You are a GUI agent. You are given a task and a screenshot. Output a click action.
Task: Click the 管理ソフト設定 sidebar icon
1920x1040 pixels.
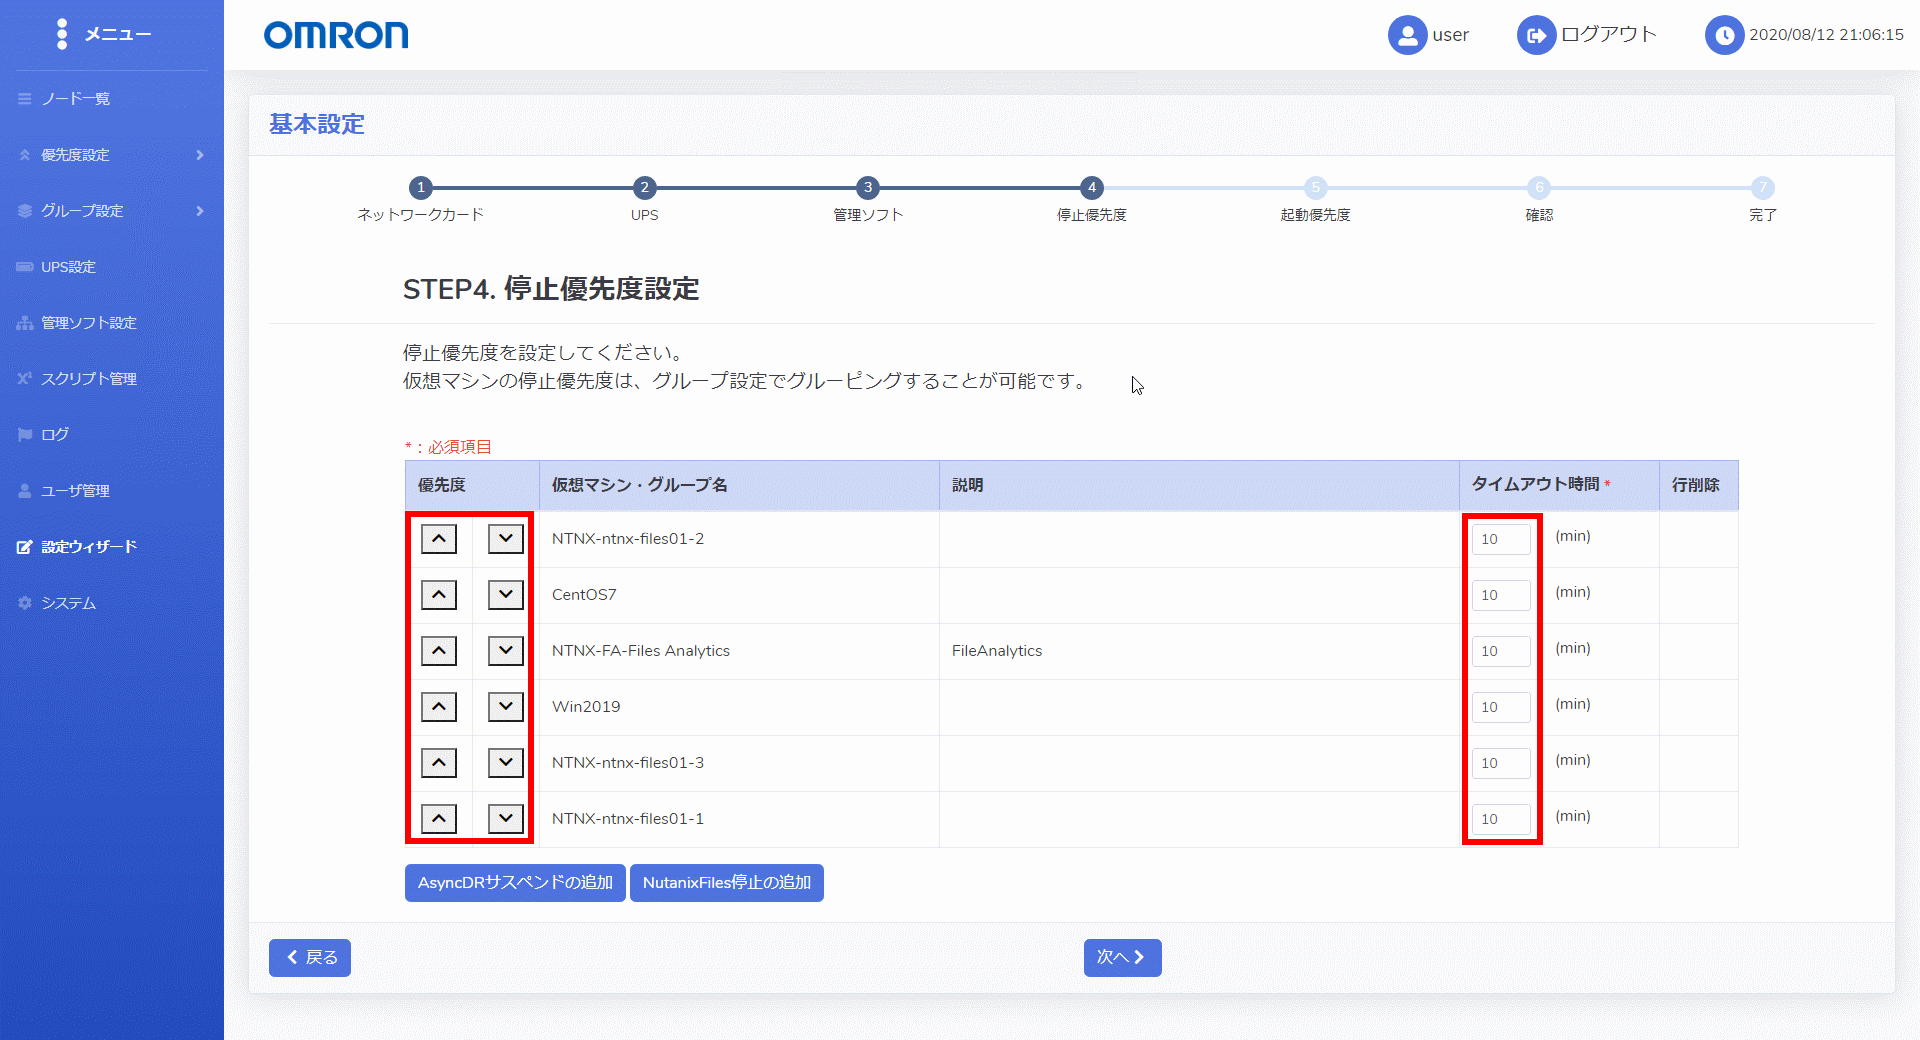point(25,323)
